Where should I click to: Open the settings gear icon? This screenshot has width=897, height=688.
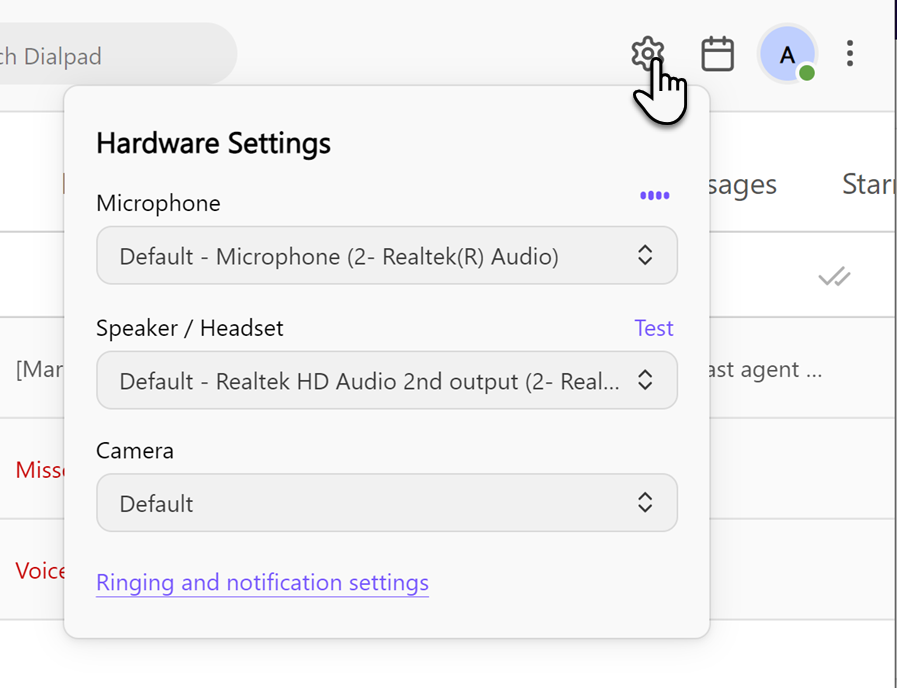tap(647, 53)
